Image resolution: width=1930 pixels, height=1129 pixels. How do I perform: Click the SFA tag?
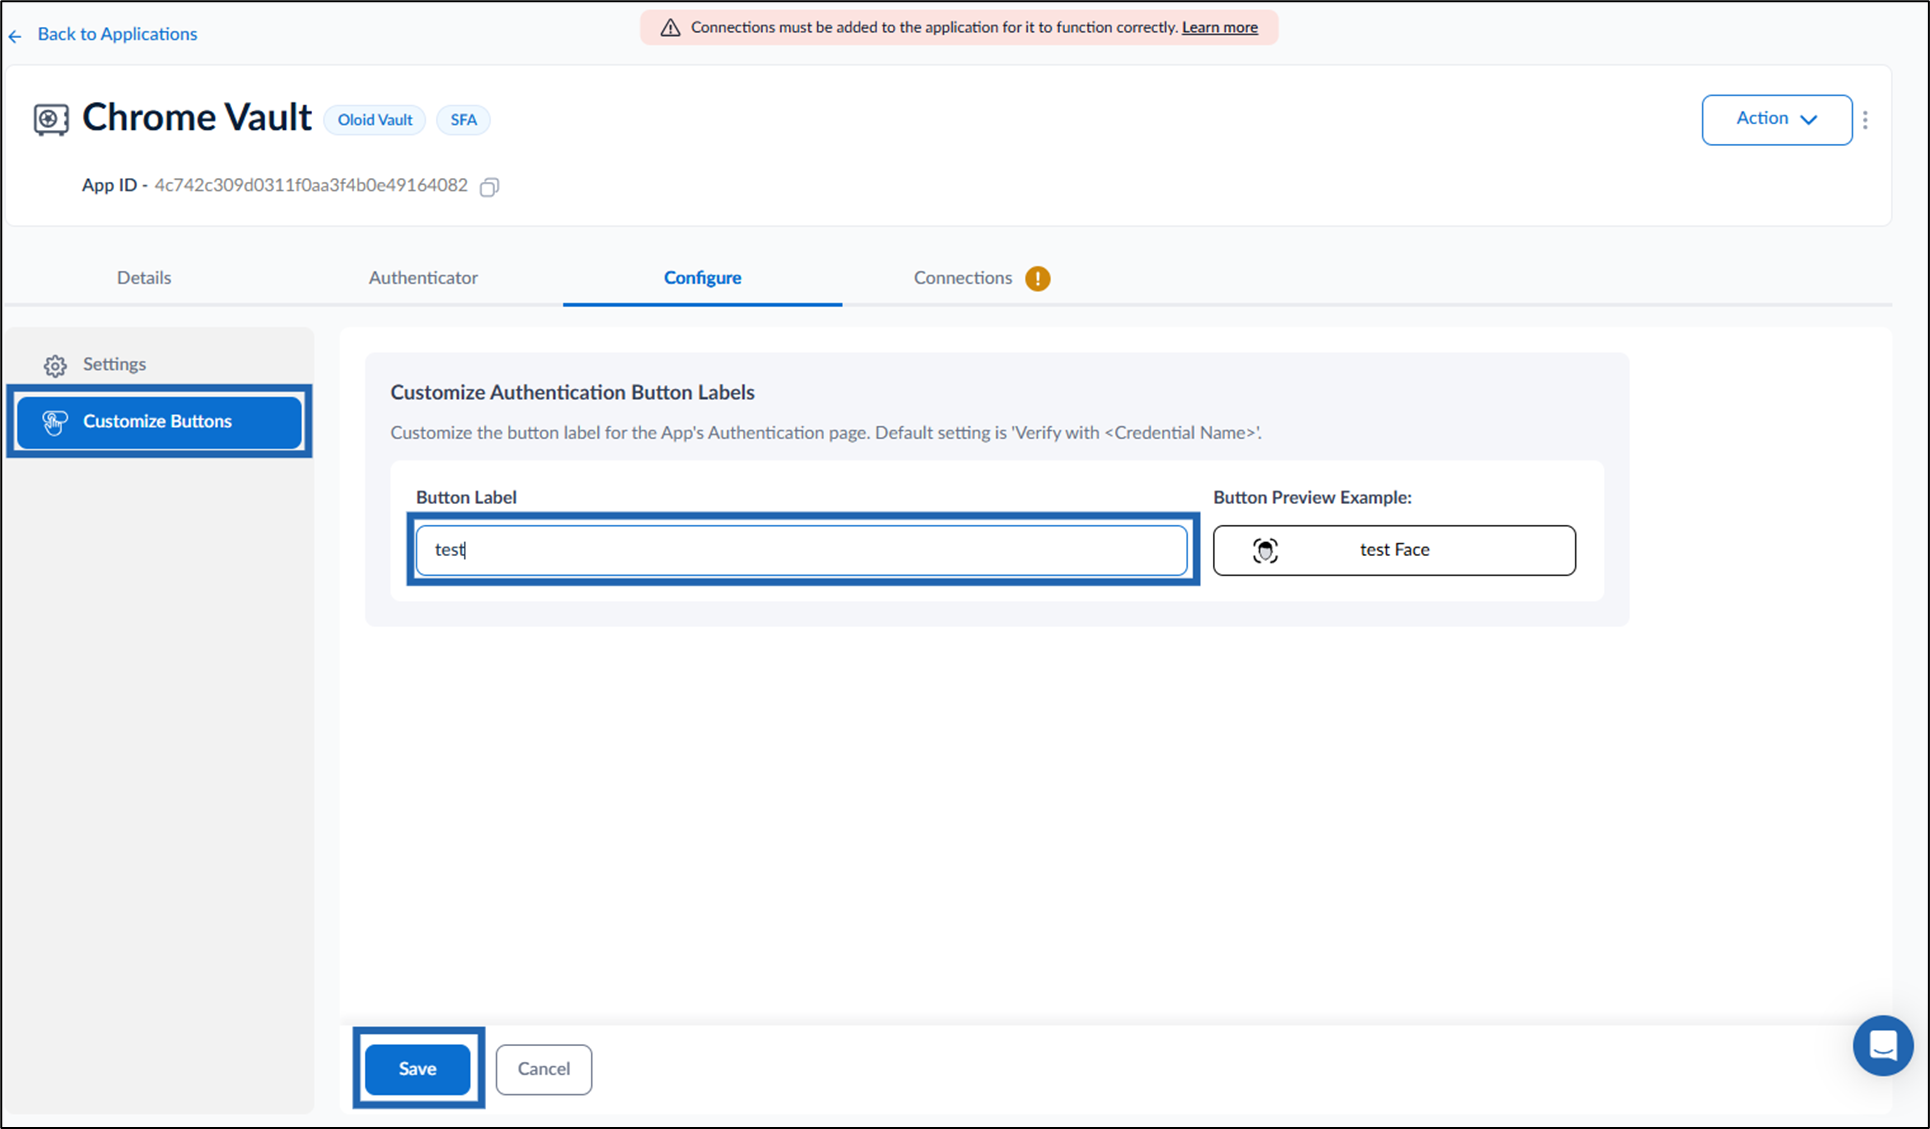click(463, 120)
